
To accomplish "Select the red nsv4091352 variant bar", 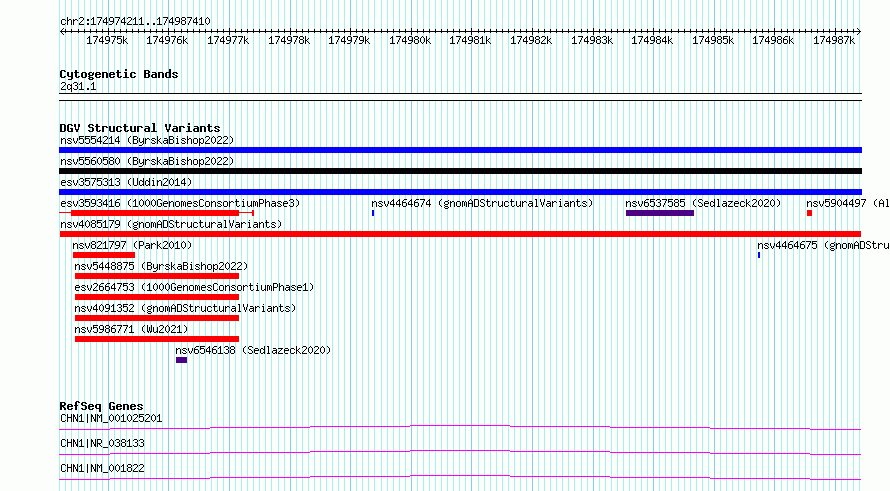I will tap(157, 318).
